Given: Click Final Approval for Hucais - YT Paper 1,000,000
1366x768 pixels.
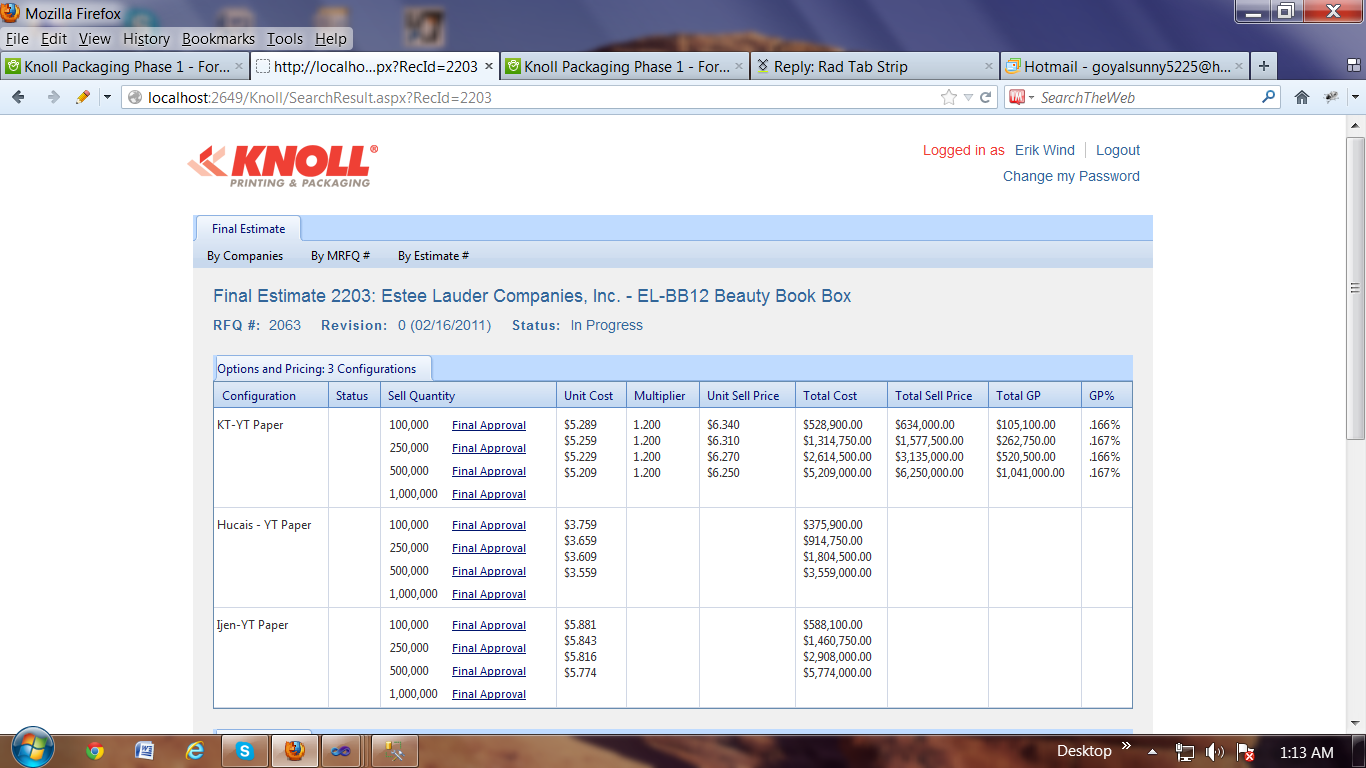Looking at the screenshot, I should (x=489, y=594).
